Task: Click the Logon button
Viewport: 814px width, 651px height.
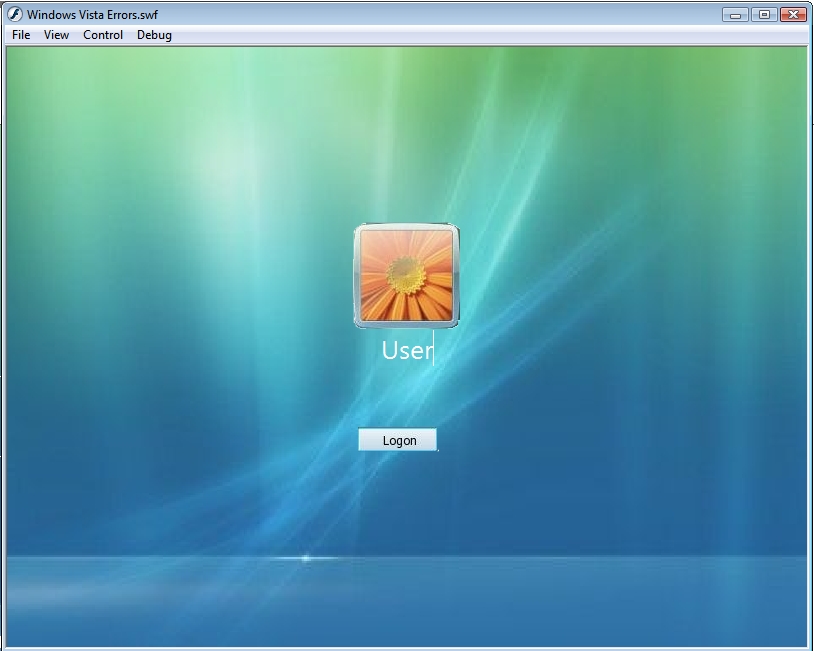Action: pyautogui.click(x=398, y=440)
